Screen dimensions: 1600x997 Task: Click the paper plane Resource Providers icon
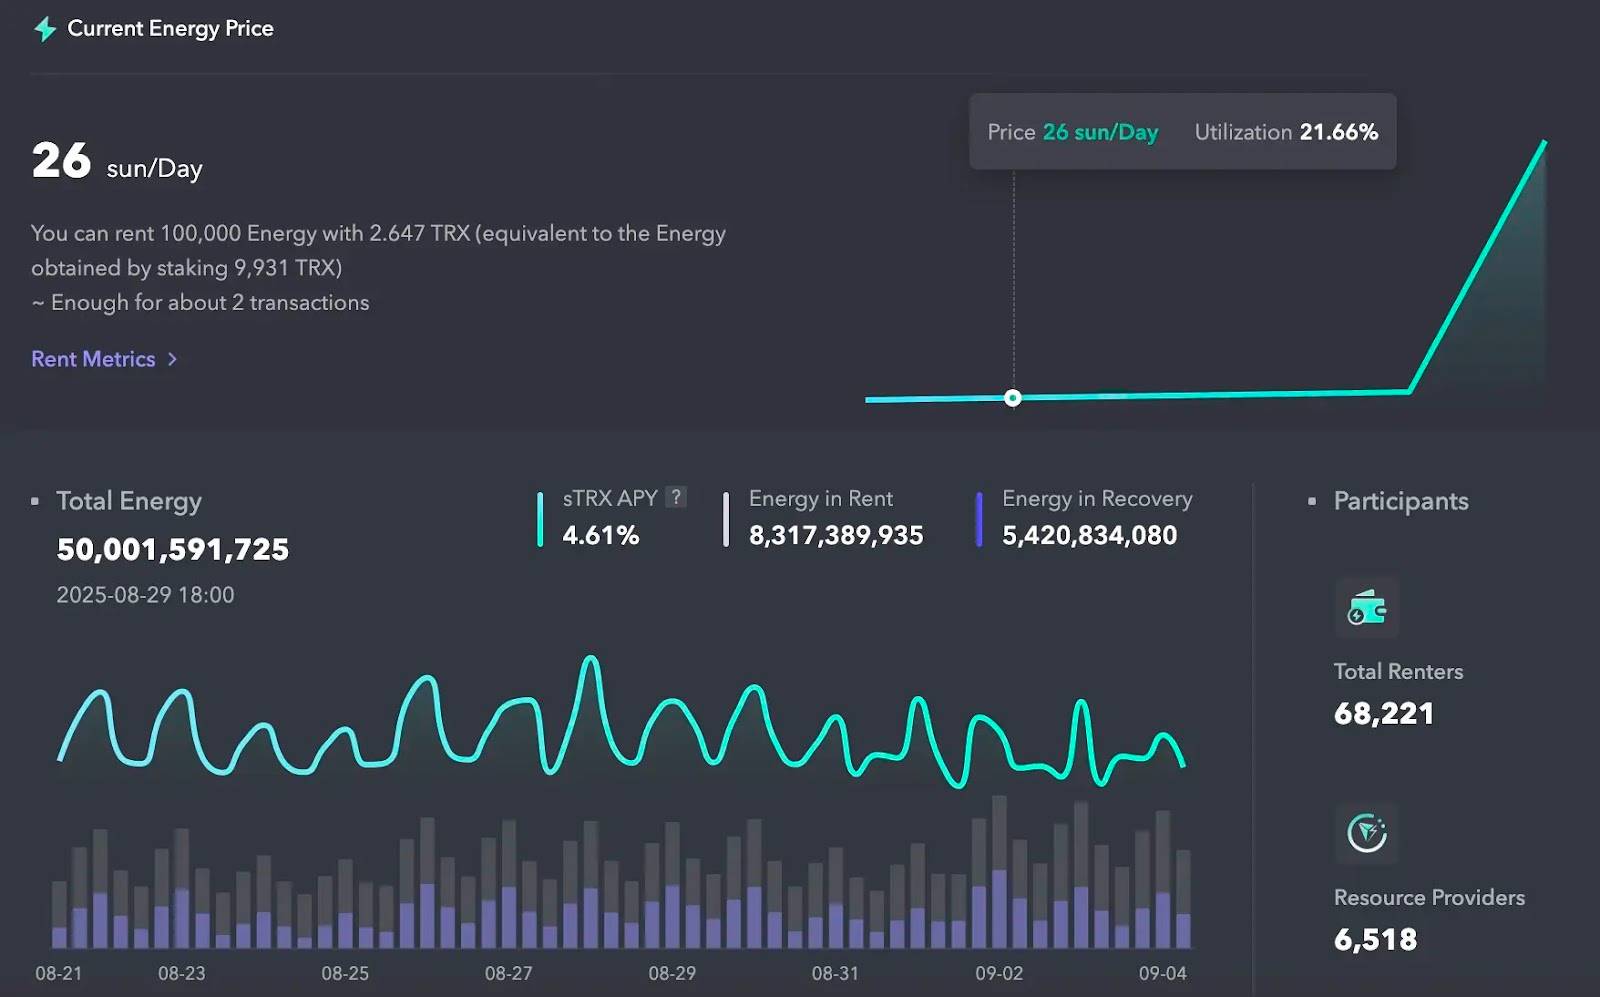[1368, 833]
